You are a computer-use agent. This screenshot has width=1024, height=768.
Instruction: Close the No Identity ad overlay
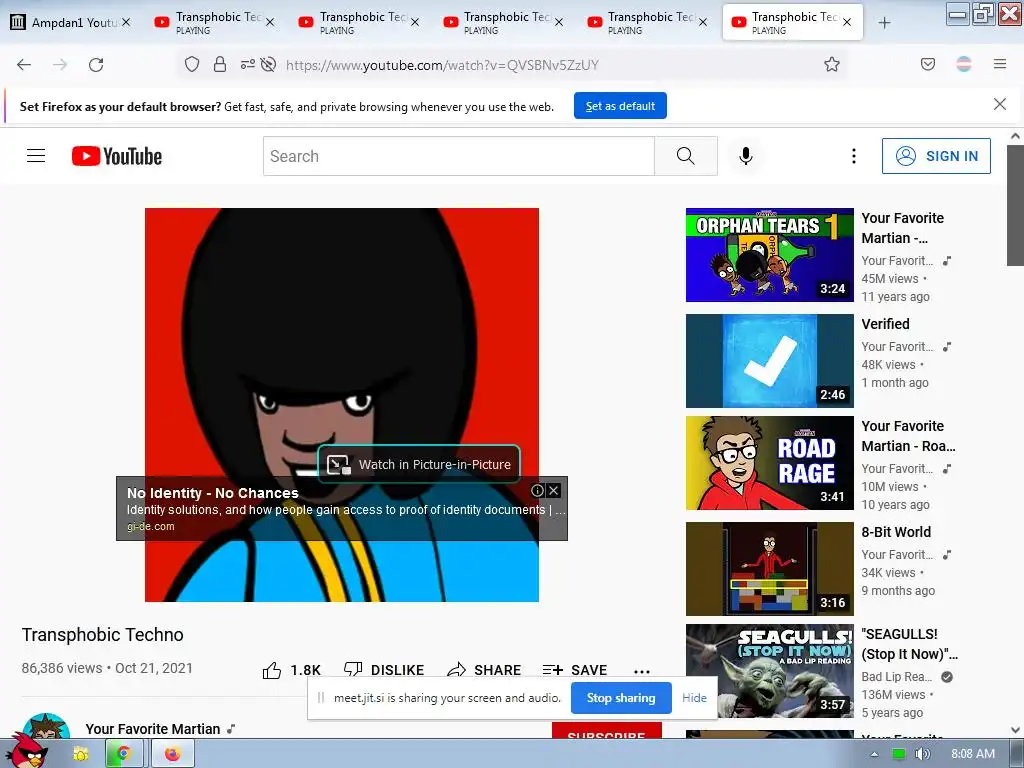point(553,490)
